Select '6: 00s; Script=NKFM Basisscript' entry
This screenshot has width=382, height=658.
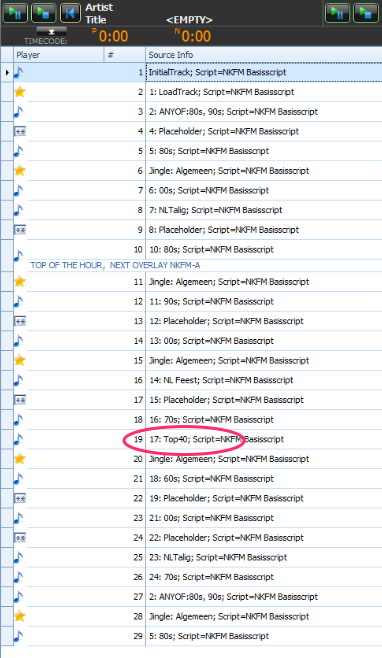(x=209, y=191)
